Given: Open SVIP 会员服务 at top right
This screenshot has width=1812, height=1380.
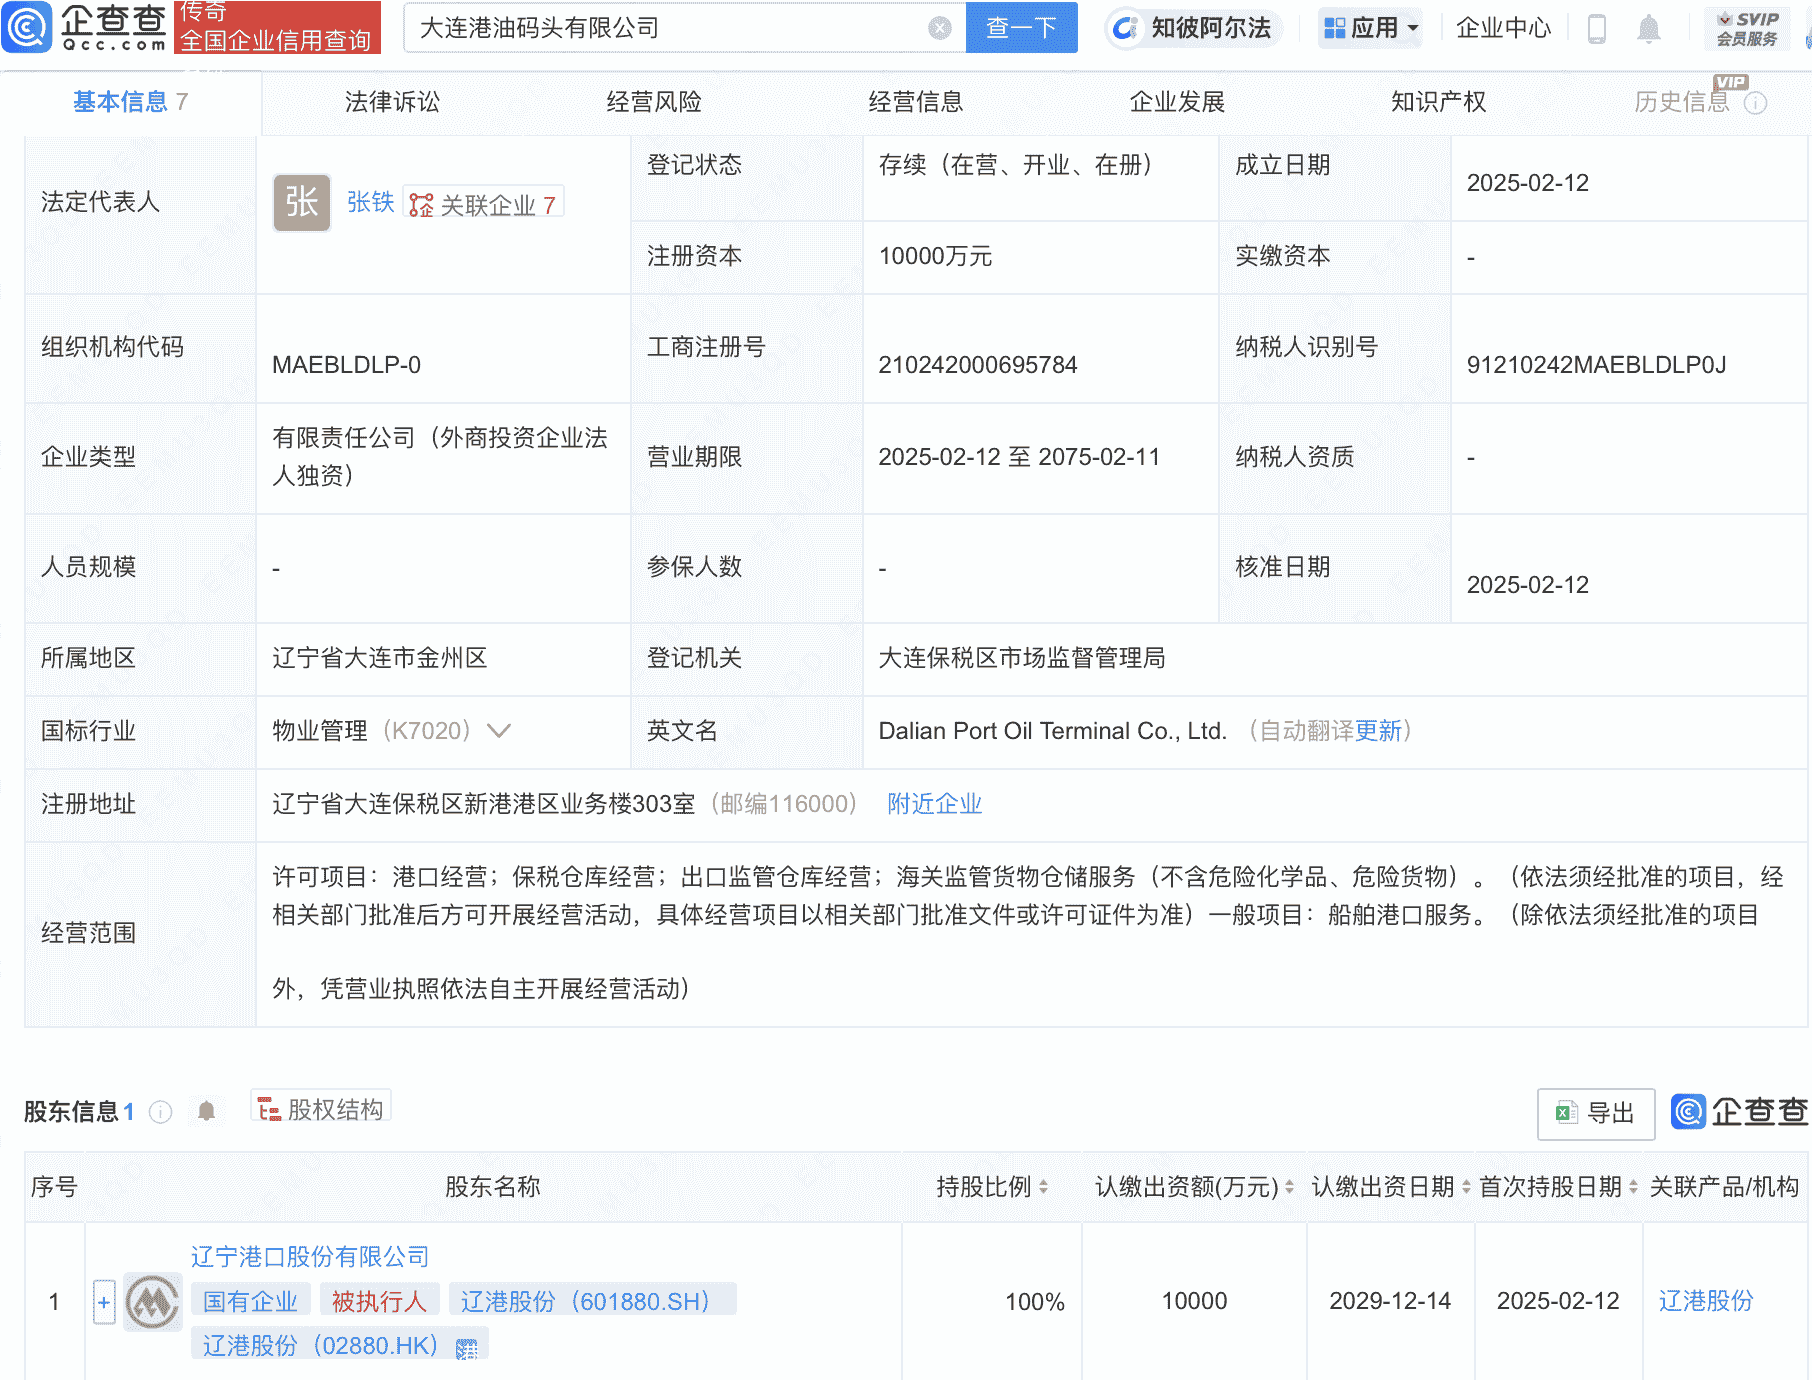Looking at the screenshot, I should tap(1745, 28).
